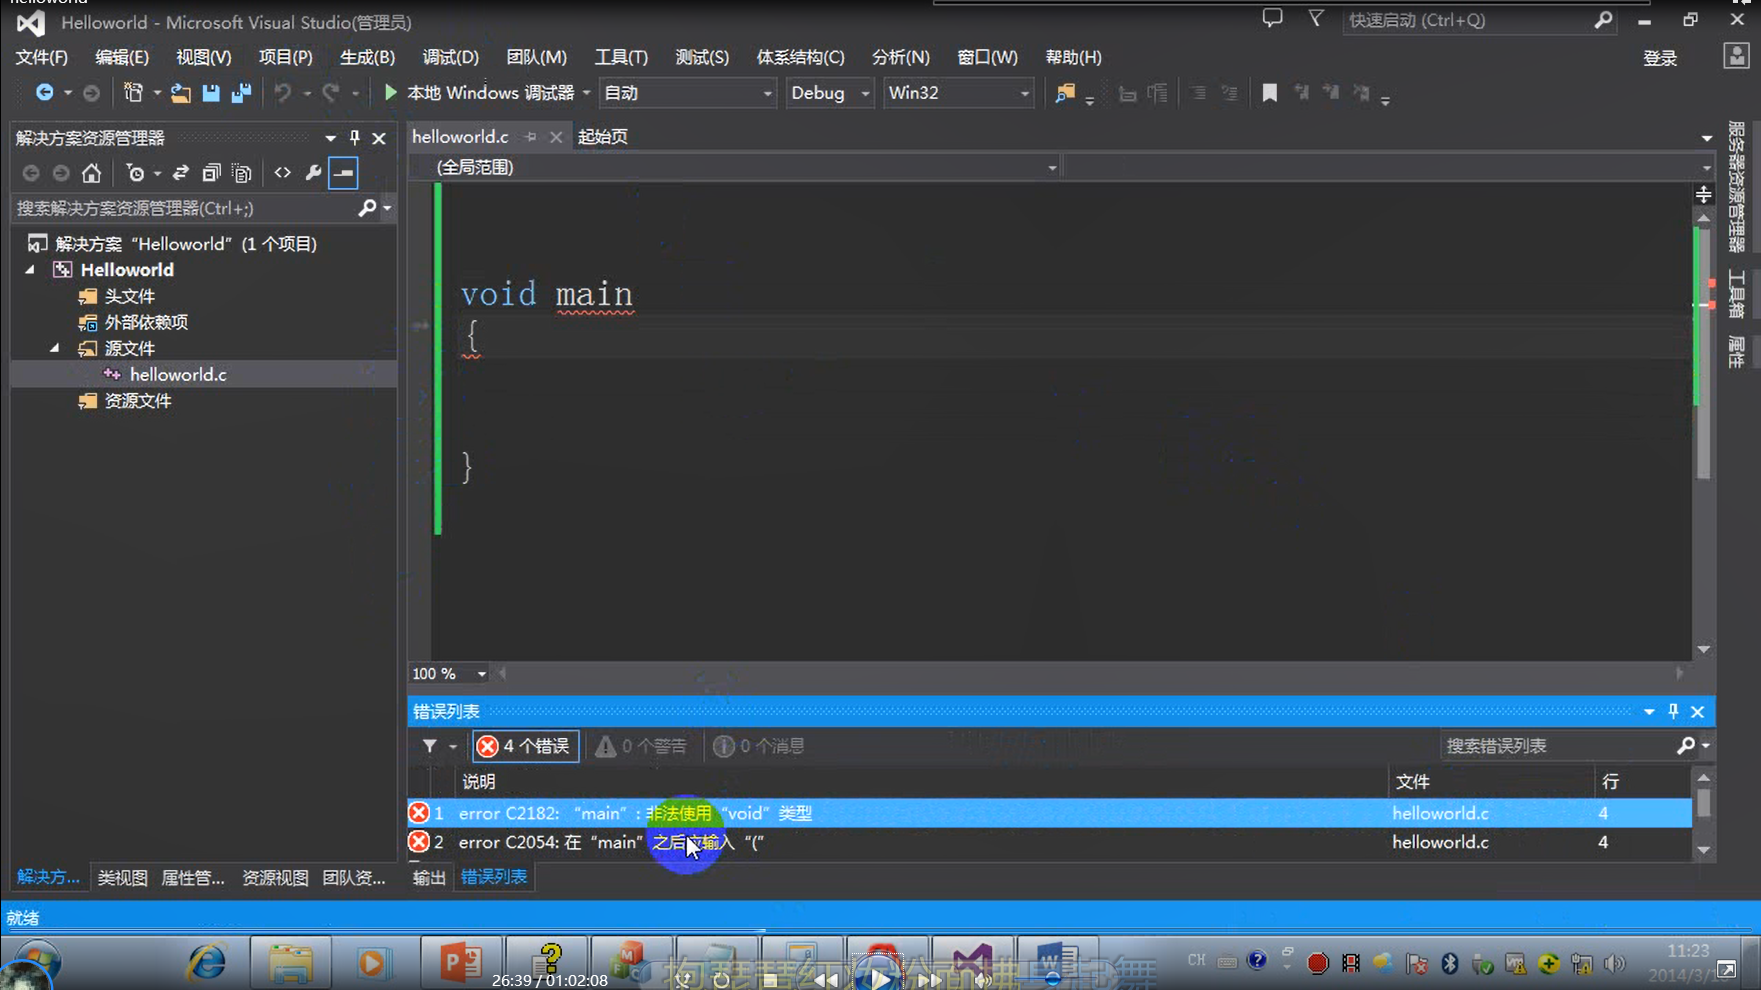The image size is (1761, 990).
Task: Select the 头文件 header files folder
Action: click(130, 296)
